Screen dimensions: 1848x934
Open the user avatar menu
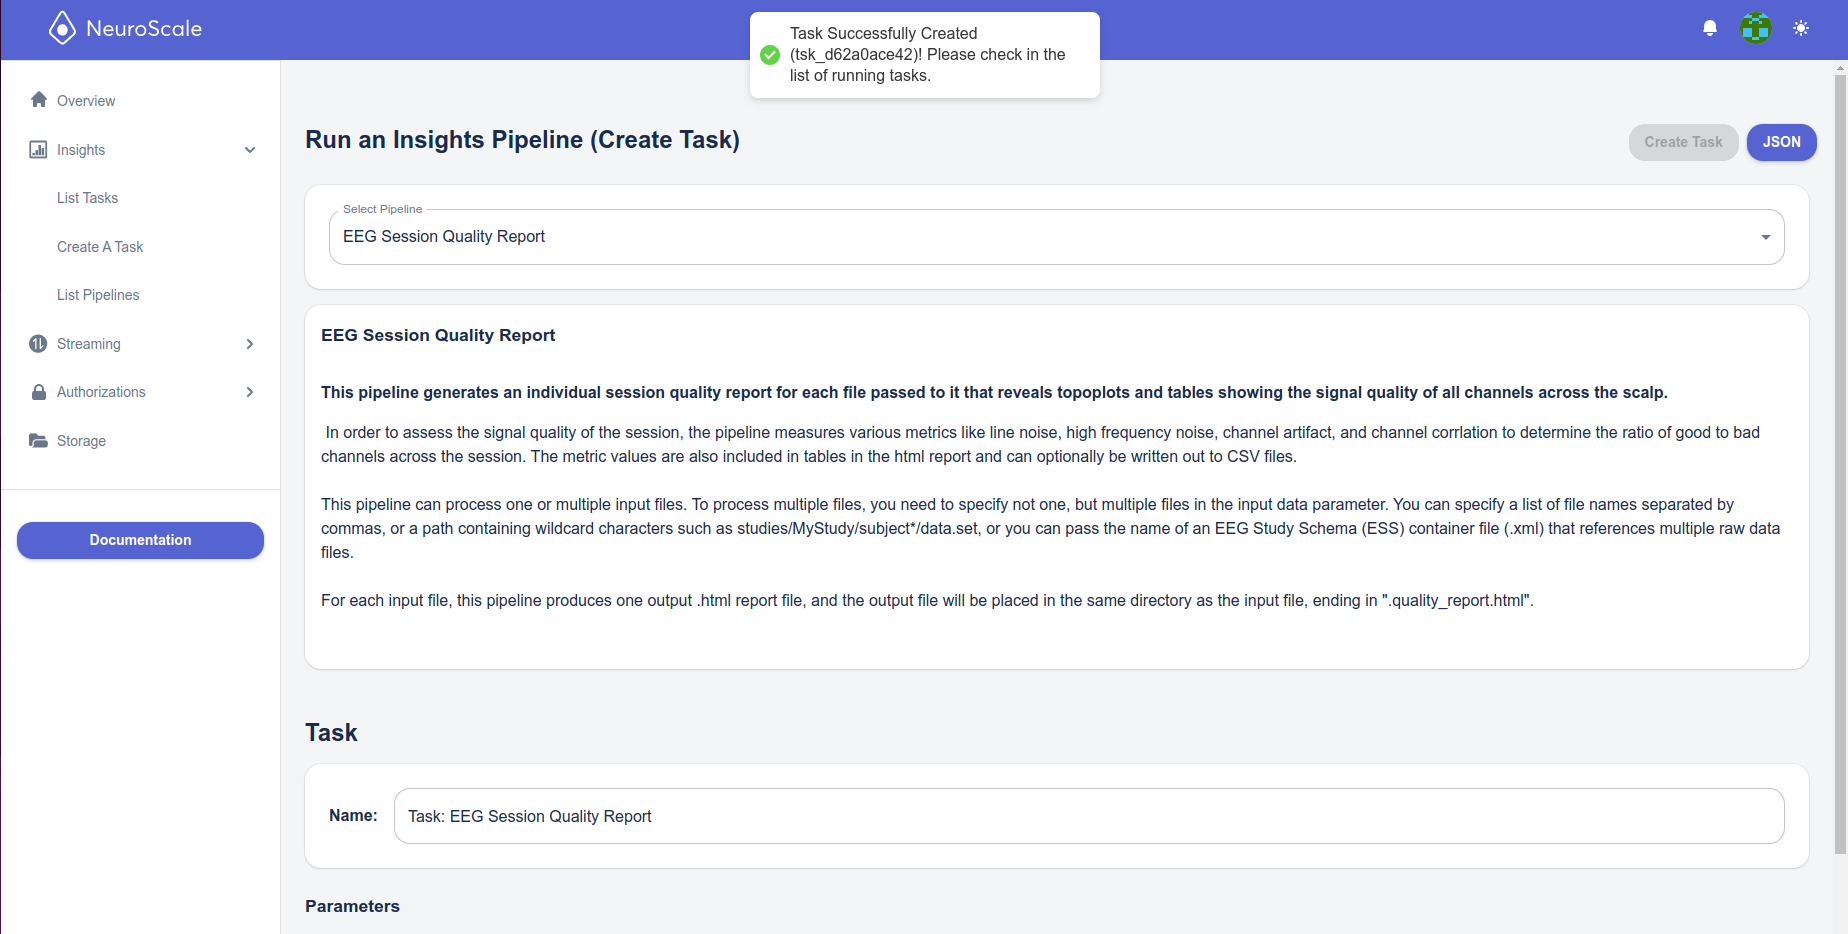point(1756,28)
